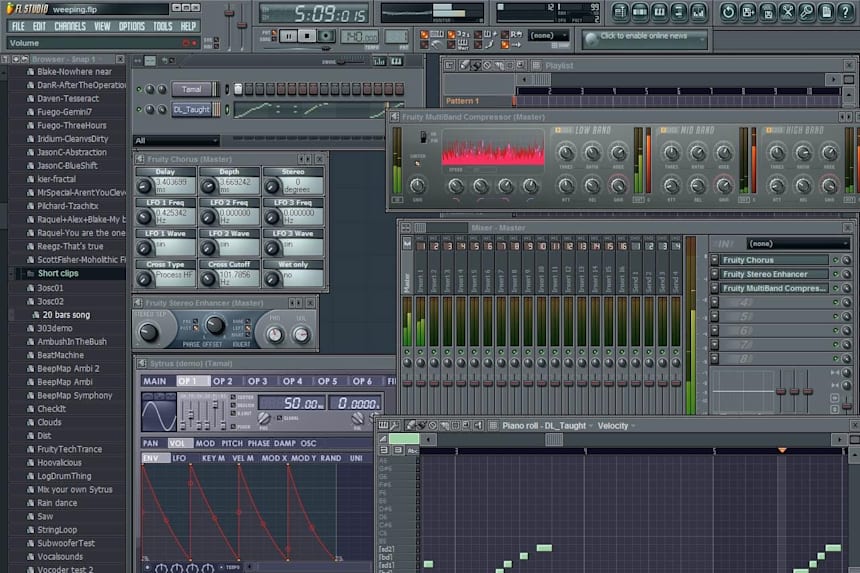This screenshot has width=860, height=573.
Task: Open the 20 bars song item in the browser
Action: 66,315
